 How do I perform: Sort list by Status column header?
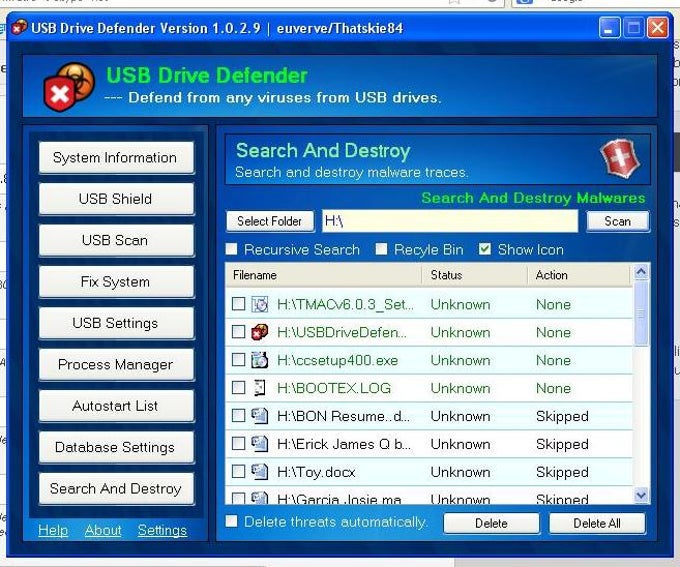tap(474, 275)
